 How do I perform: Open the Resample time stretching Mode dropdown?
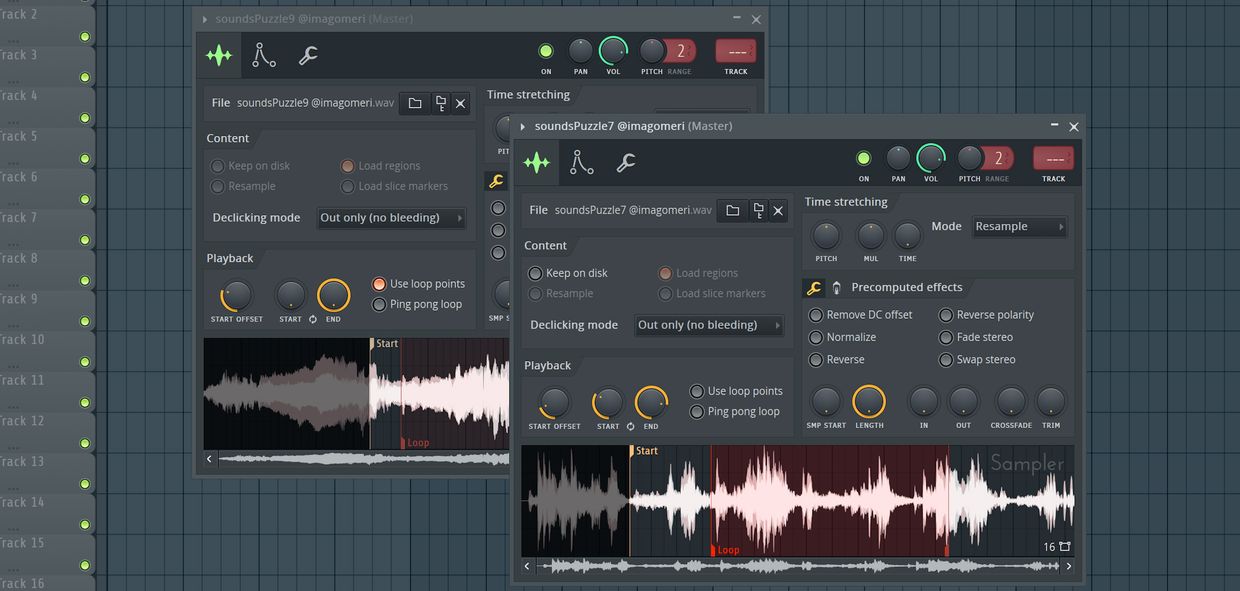1019,226
